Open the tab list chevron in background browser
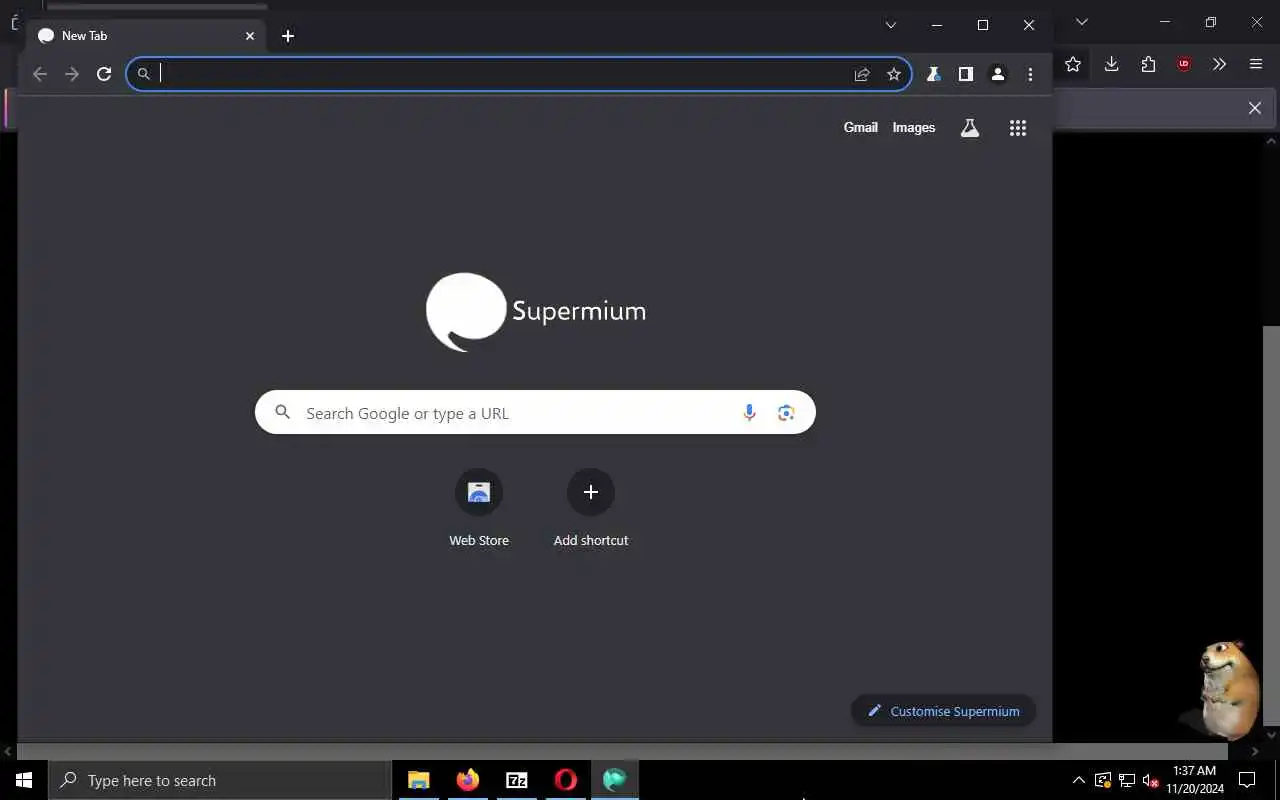Image resolution: width=1280 pixels, height=800 pixels. [x=1081, y=22]
